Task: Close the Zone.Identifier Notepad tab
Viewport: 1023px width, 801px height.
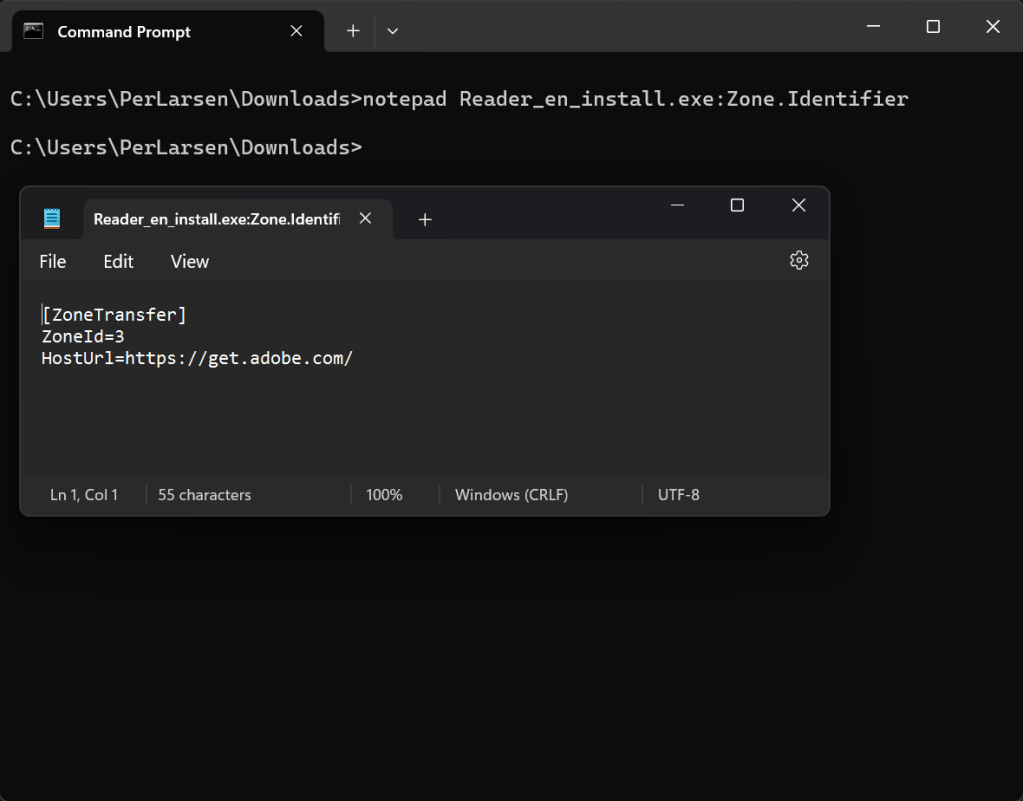Action: click(365, 218)
